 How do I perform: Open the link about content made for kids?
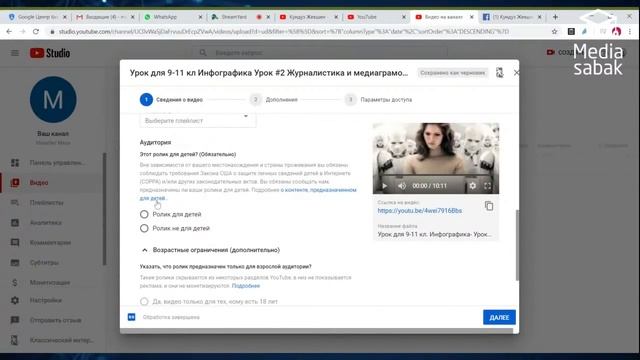(x=318, y=190)
